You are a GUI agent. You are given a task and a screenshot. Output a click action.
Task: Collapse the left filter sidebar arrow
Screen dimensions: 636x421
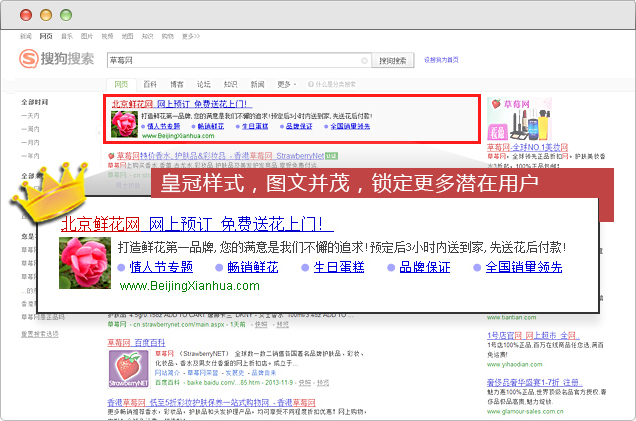(x=99, y=132)
